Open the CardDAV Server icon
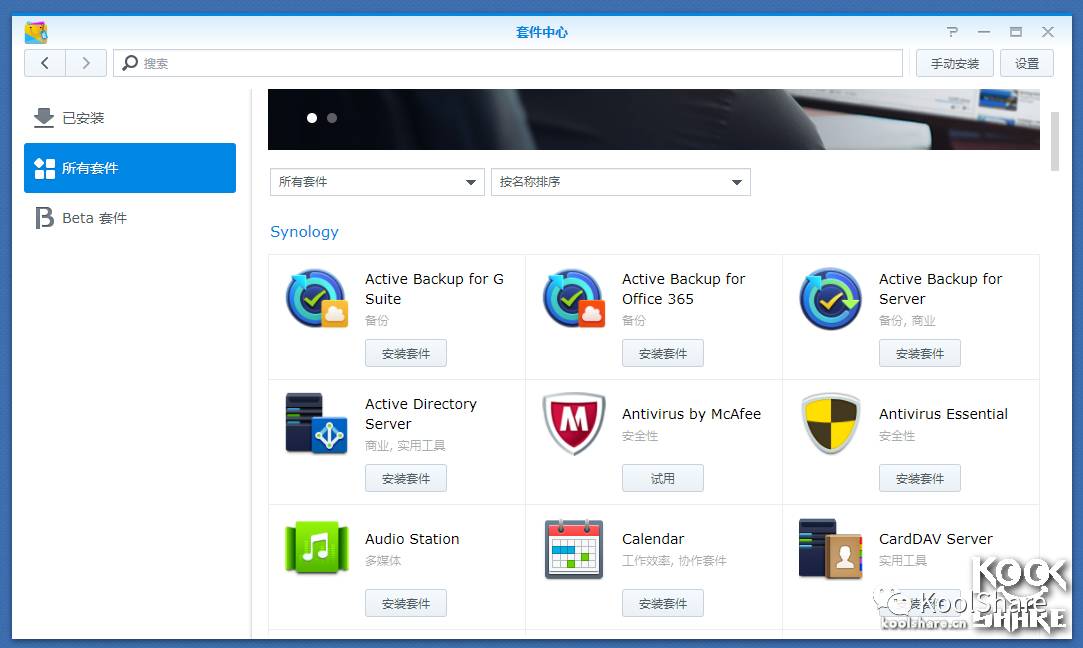This screenshot has height=648, width=1083. point(830,549)
